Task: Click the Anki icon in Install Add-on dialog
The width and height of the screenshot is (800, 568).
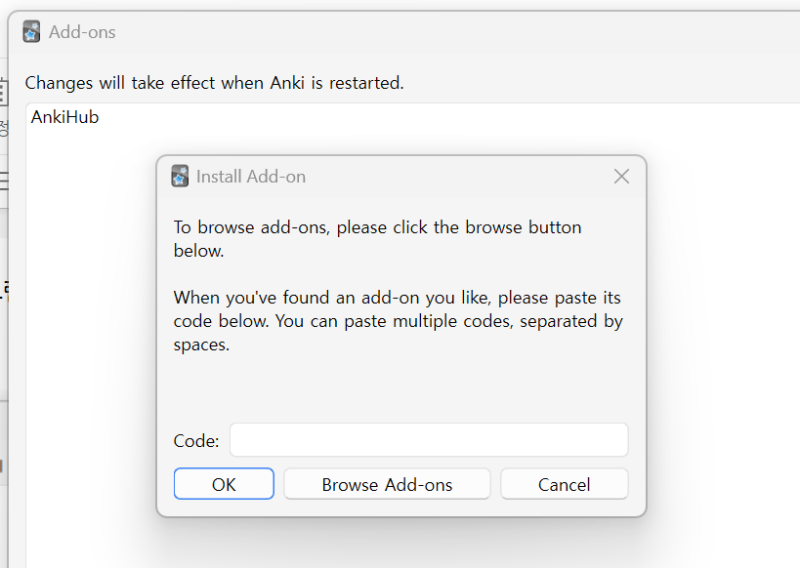Action: tap(180, 176)
